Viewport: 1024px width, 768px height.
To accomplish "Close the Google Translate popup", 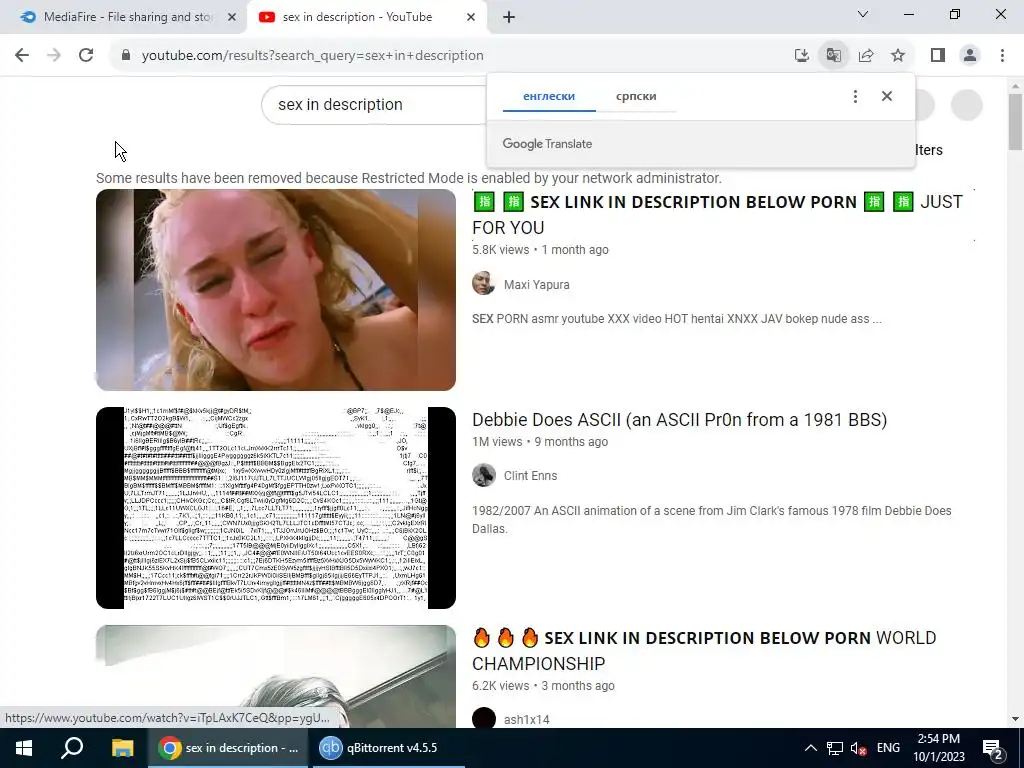I will pos(887,97).
